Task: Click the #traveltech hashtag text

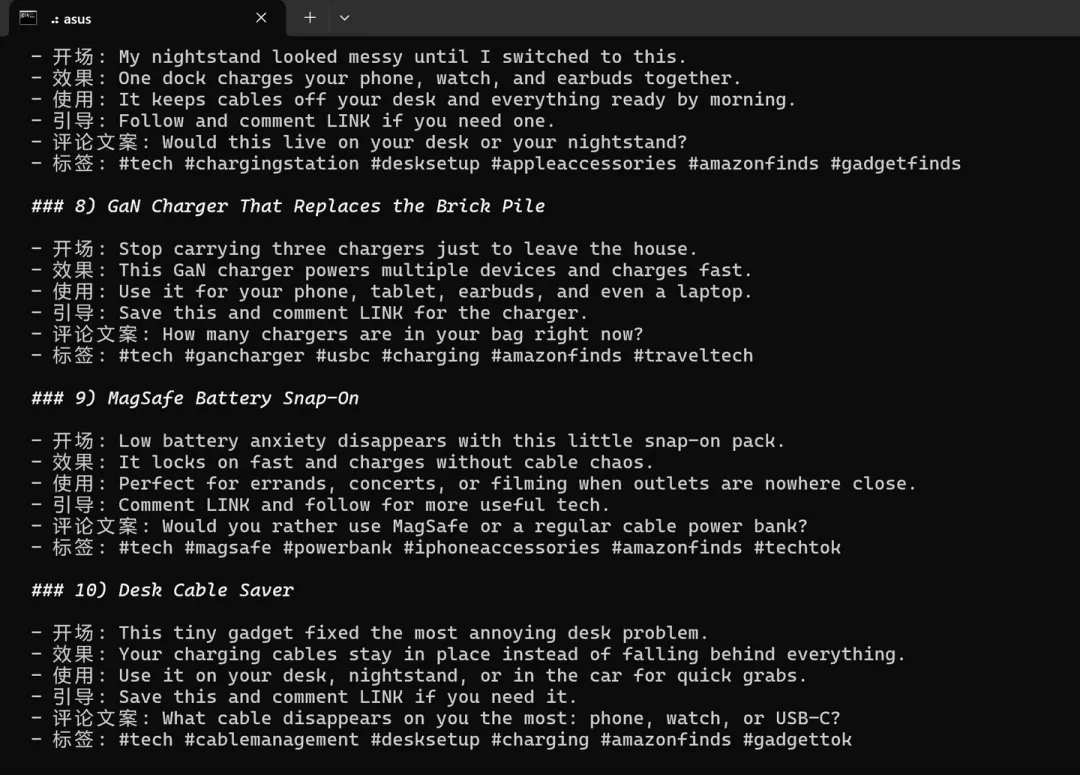Action: 693,356
